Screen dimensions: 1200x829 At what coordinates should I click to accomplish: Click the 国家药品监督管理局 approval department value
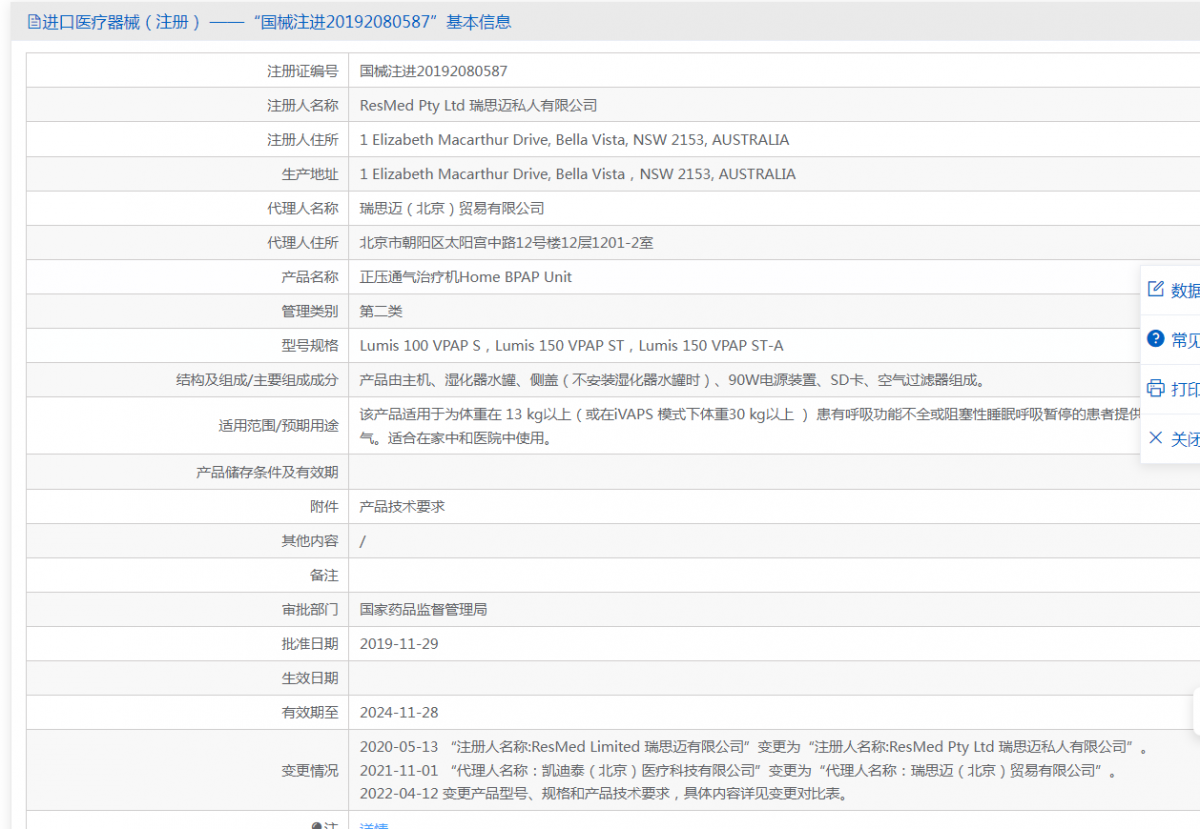click(423, 609)
